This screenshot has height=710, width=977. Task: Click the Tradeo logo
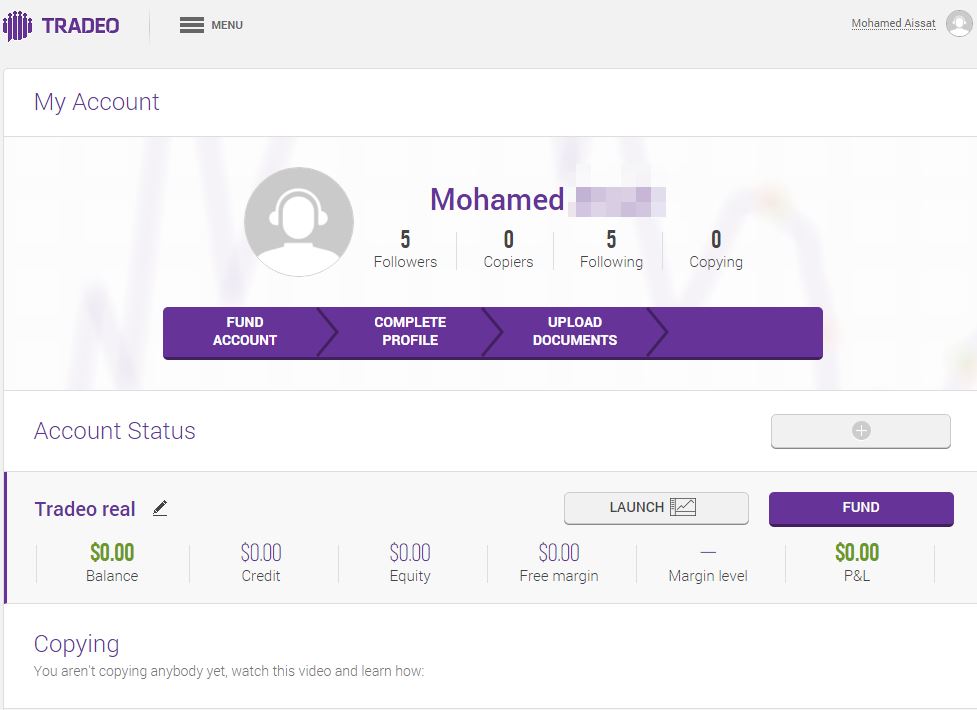pyautogui.click(x=61, y=26)
